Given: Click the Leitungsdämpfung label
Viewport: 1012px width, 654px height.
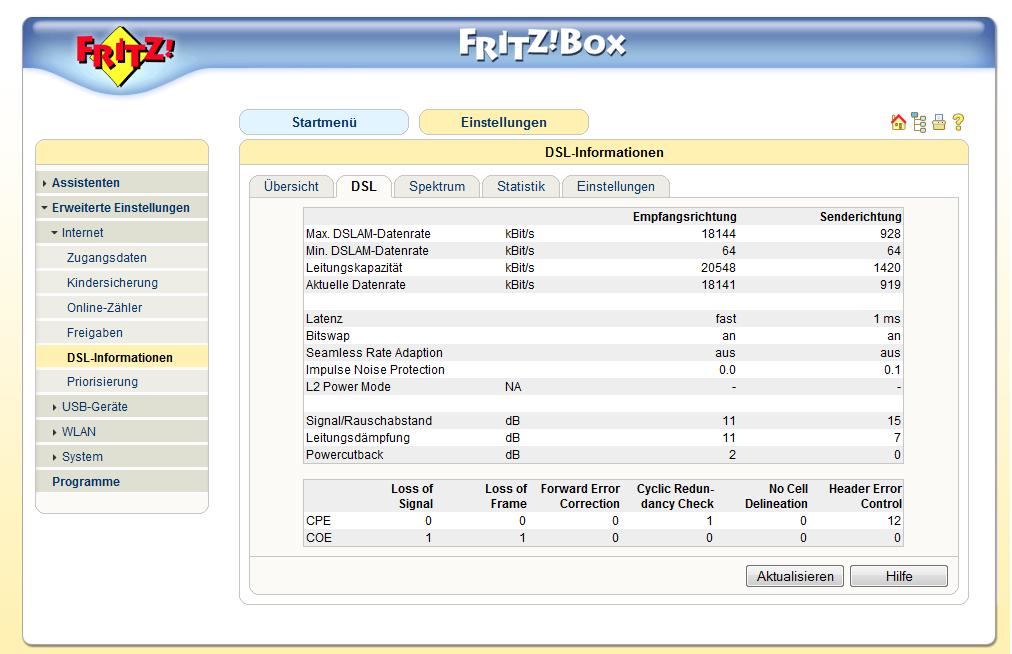Looking at the screenshot, I should pyautogui.click(x=358, y=438).
